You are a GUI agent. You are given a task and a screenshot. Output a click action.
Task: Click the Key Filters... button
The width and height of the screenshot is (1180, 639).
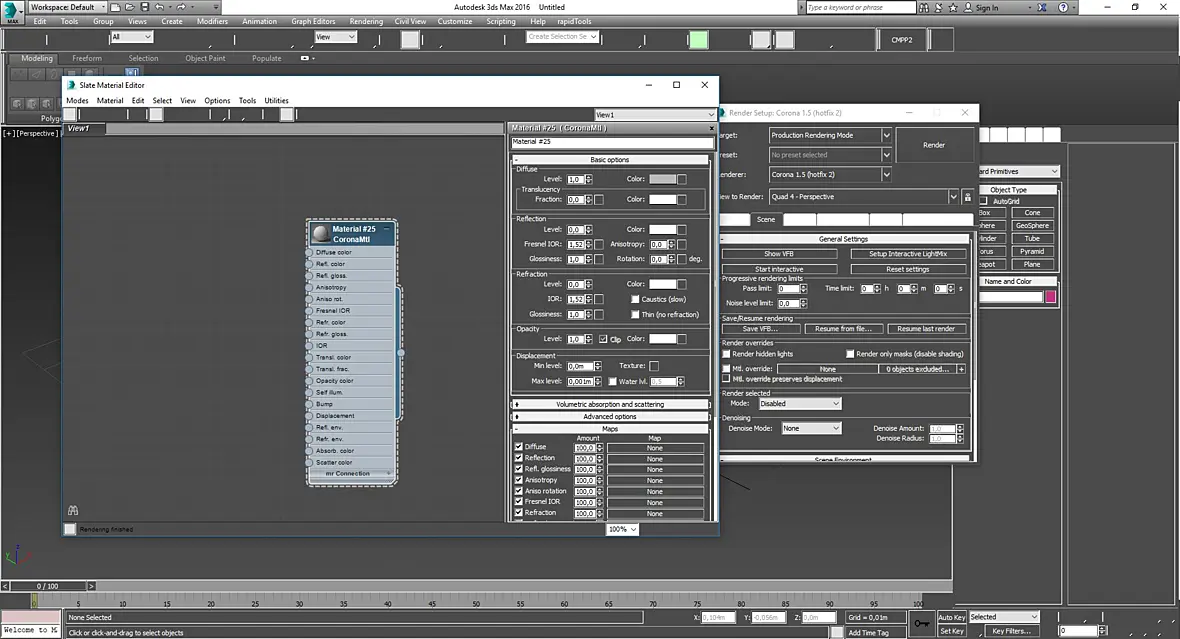point(1011,631)
